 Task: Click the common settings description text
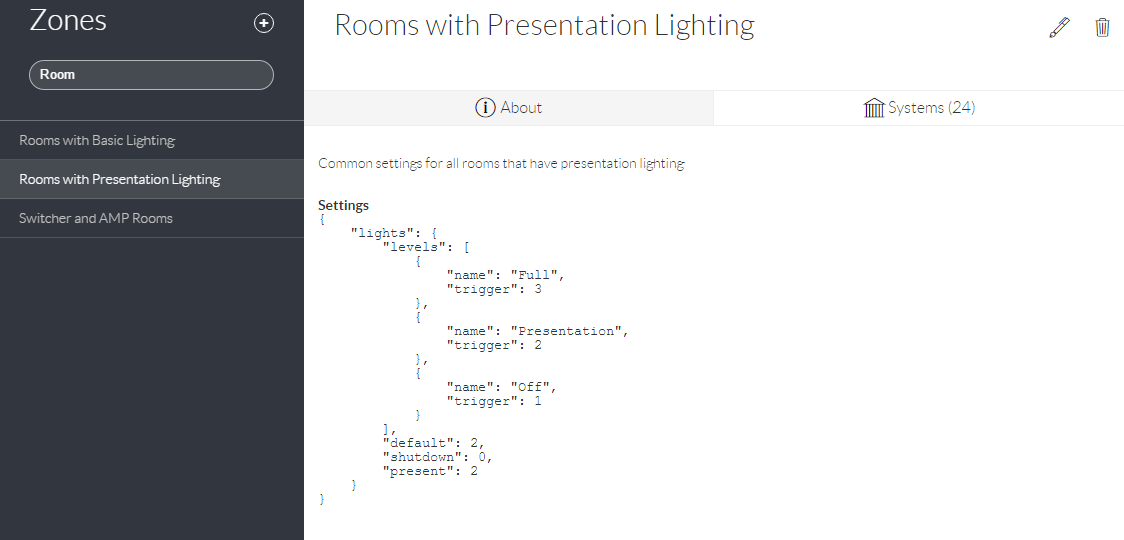[x=501, y=163]
